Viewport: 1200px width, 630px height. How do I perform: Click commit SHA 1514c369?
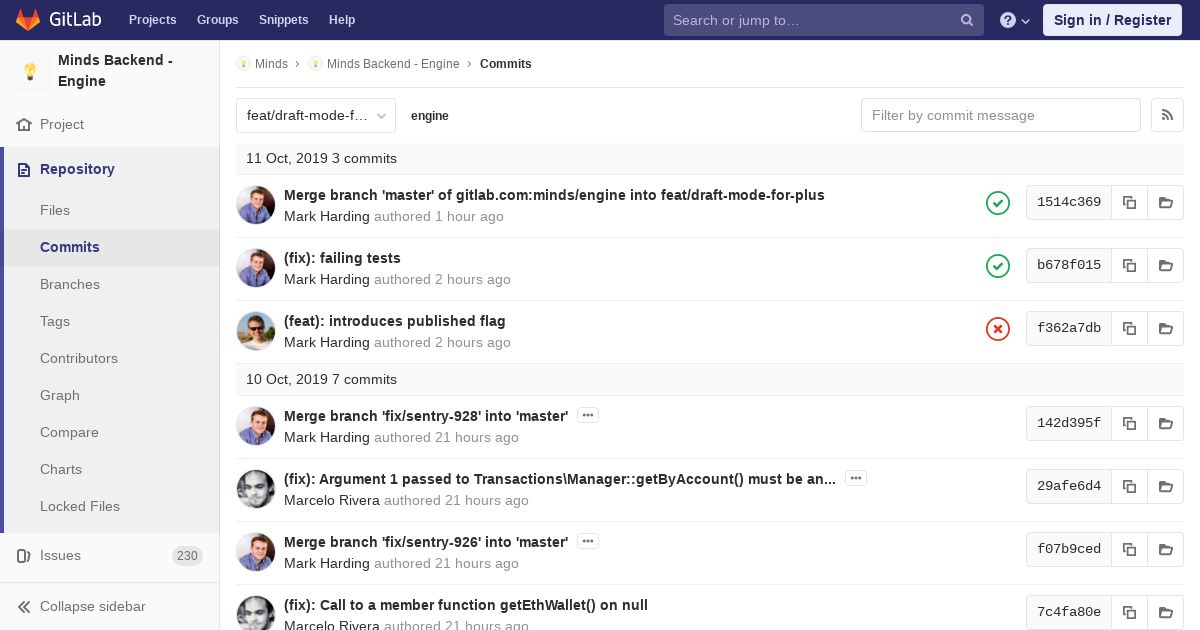[1069, 202]
